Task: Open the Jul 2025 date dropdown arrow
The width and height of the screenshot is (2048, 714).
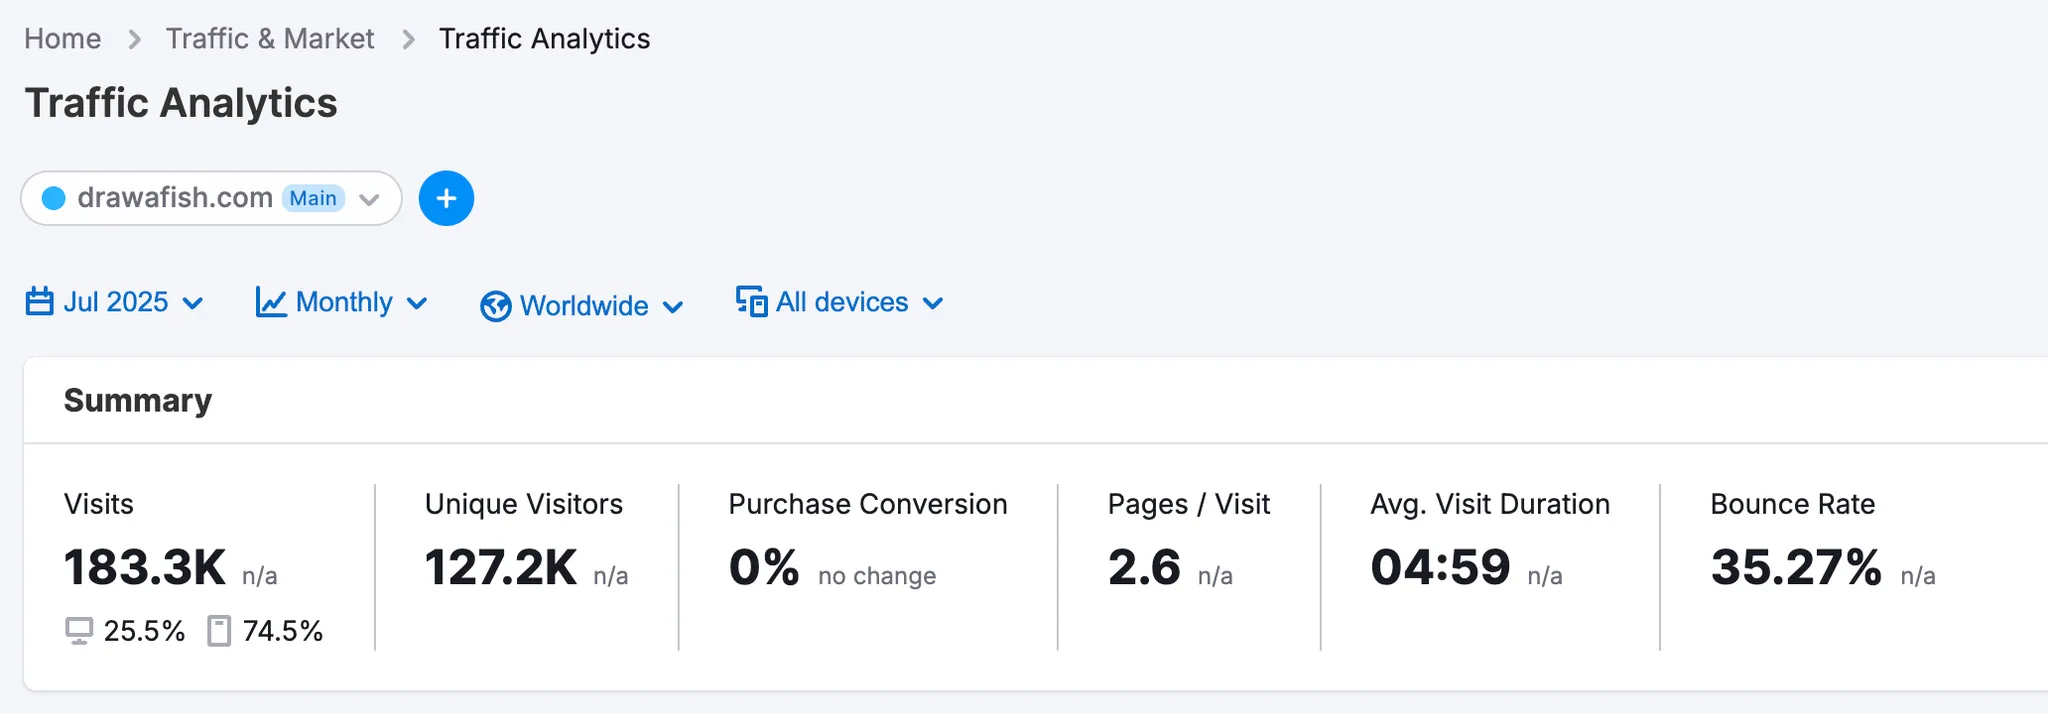Action: click(x=194, y=303)
